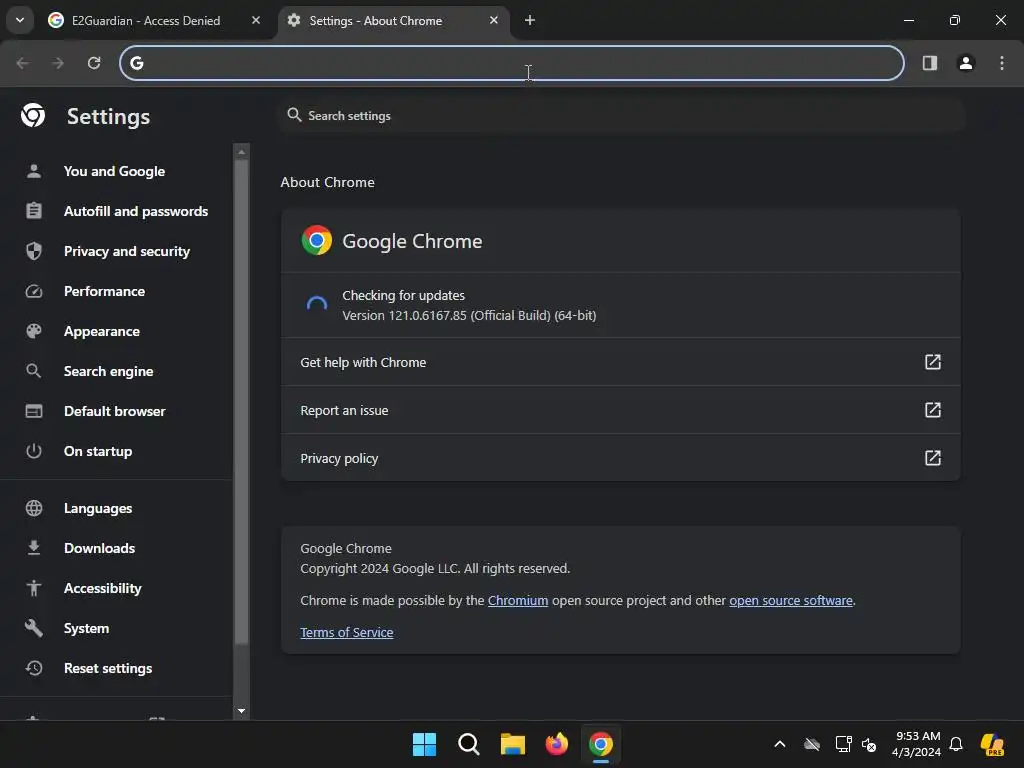This screenshot has height=768, width=1024.
Task: Click the shield icon for Privacy and security
Action: click(34, 251)
